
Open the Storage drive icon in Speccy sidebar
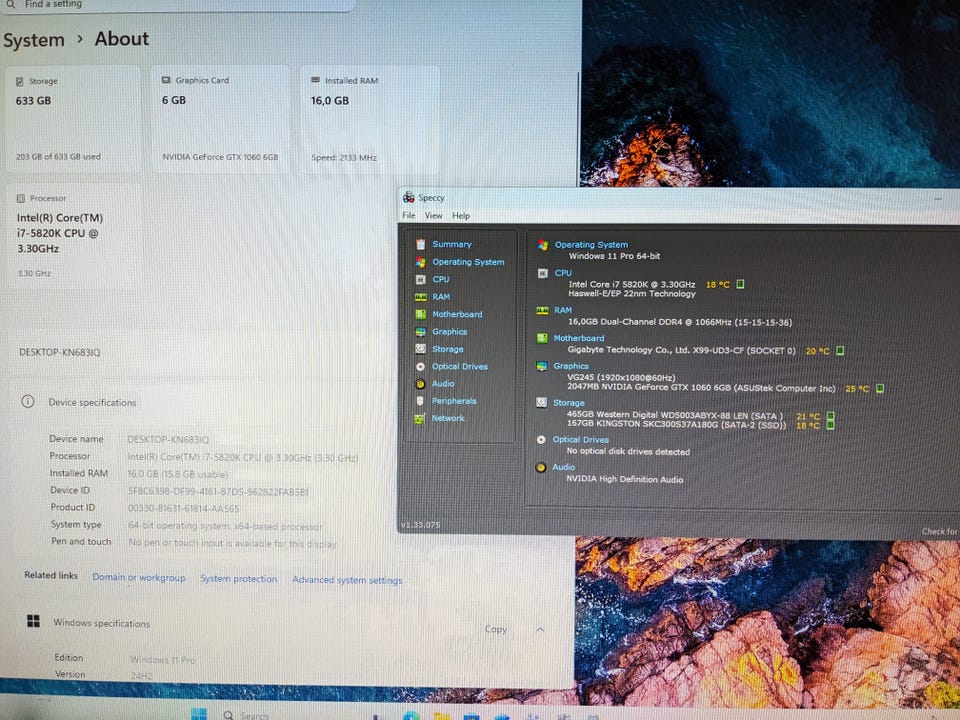[x=421, y=349]
